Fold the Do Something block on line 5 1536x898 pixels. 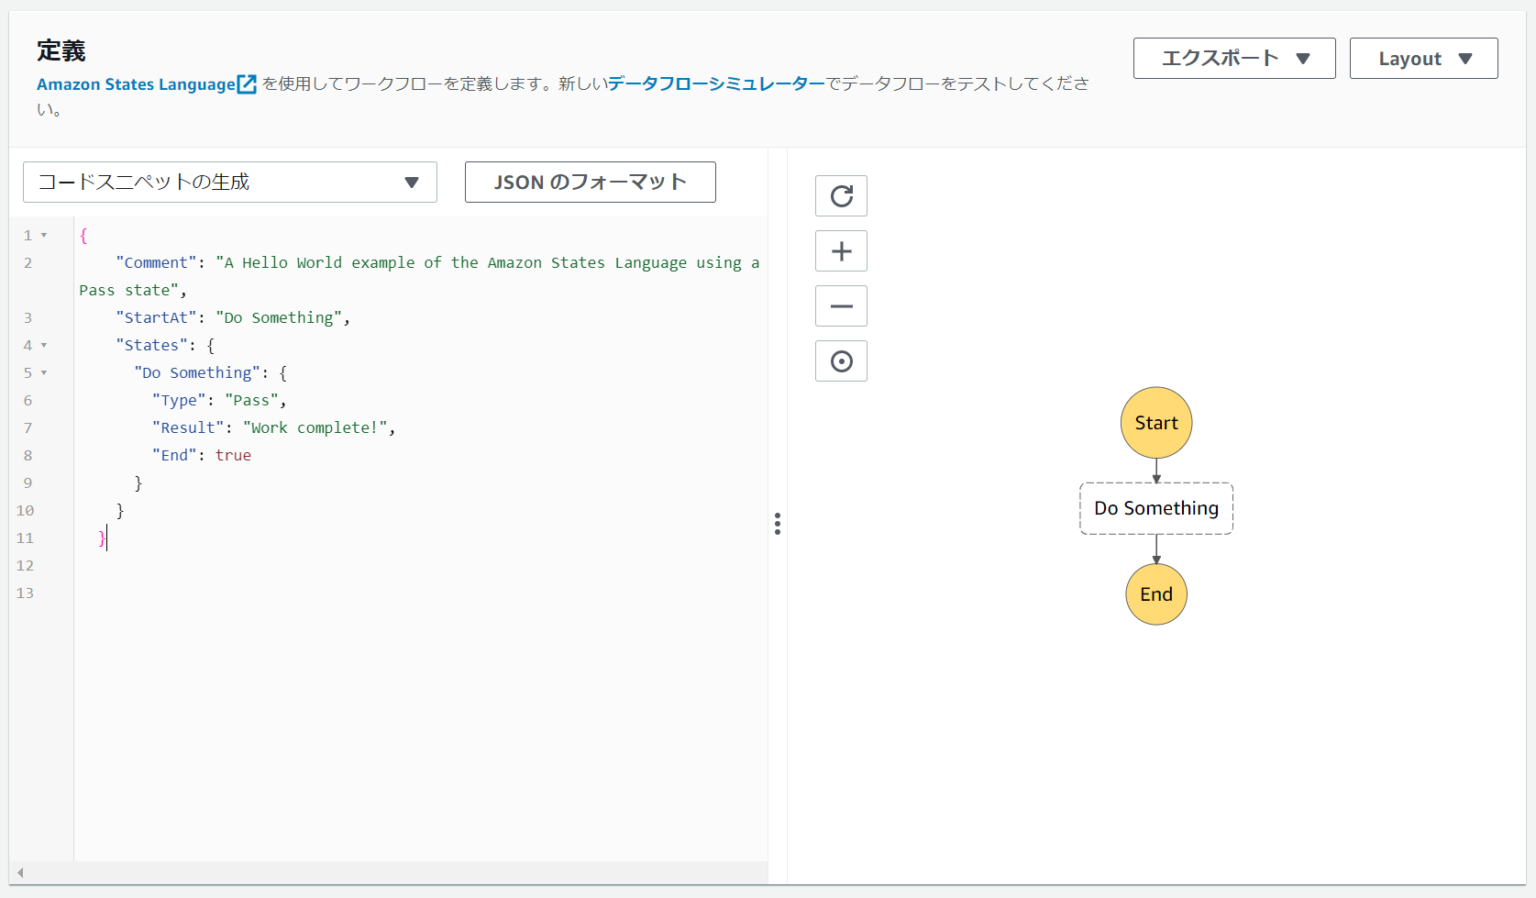pyautogui.click(x=44, y=373)
